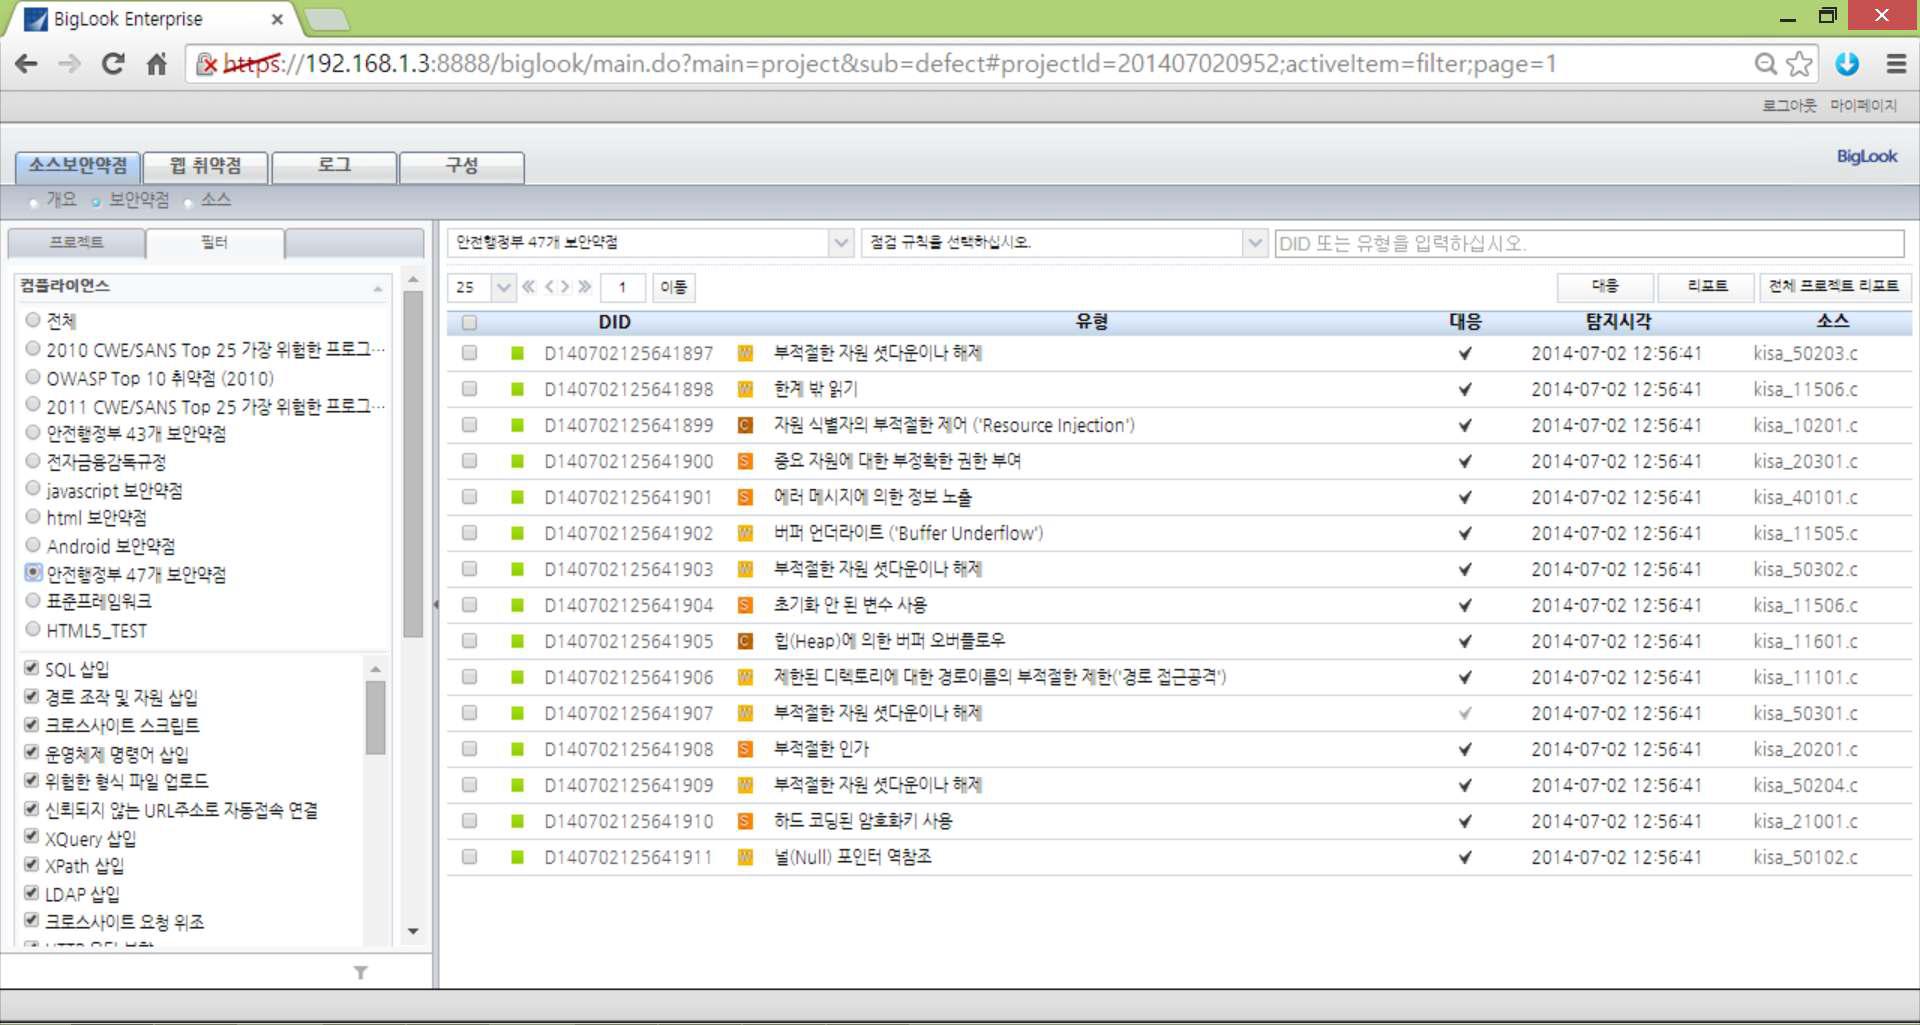Click the C severity icon for Resource Injection row

pyautogui.click(x=745, y=425)
